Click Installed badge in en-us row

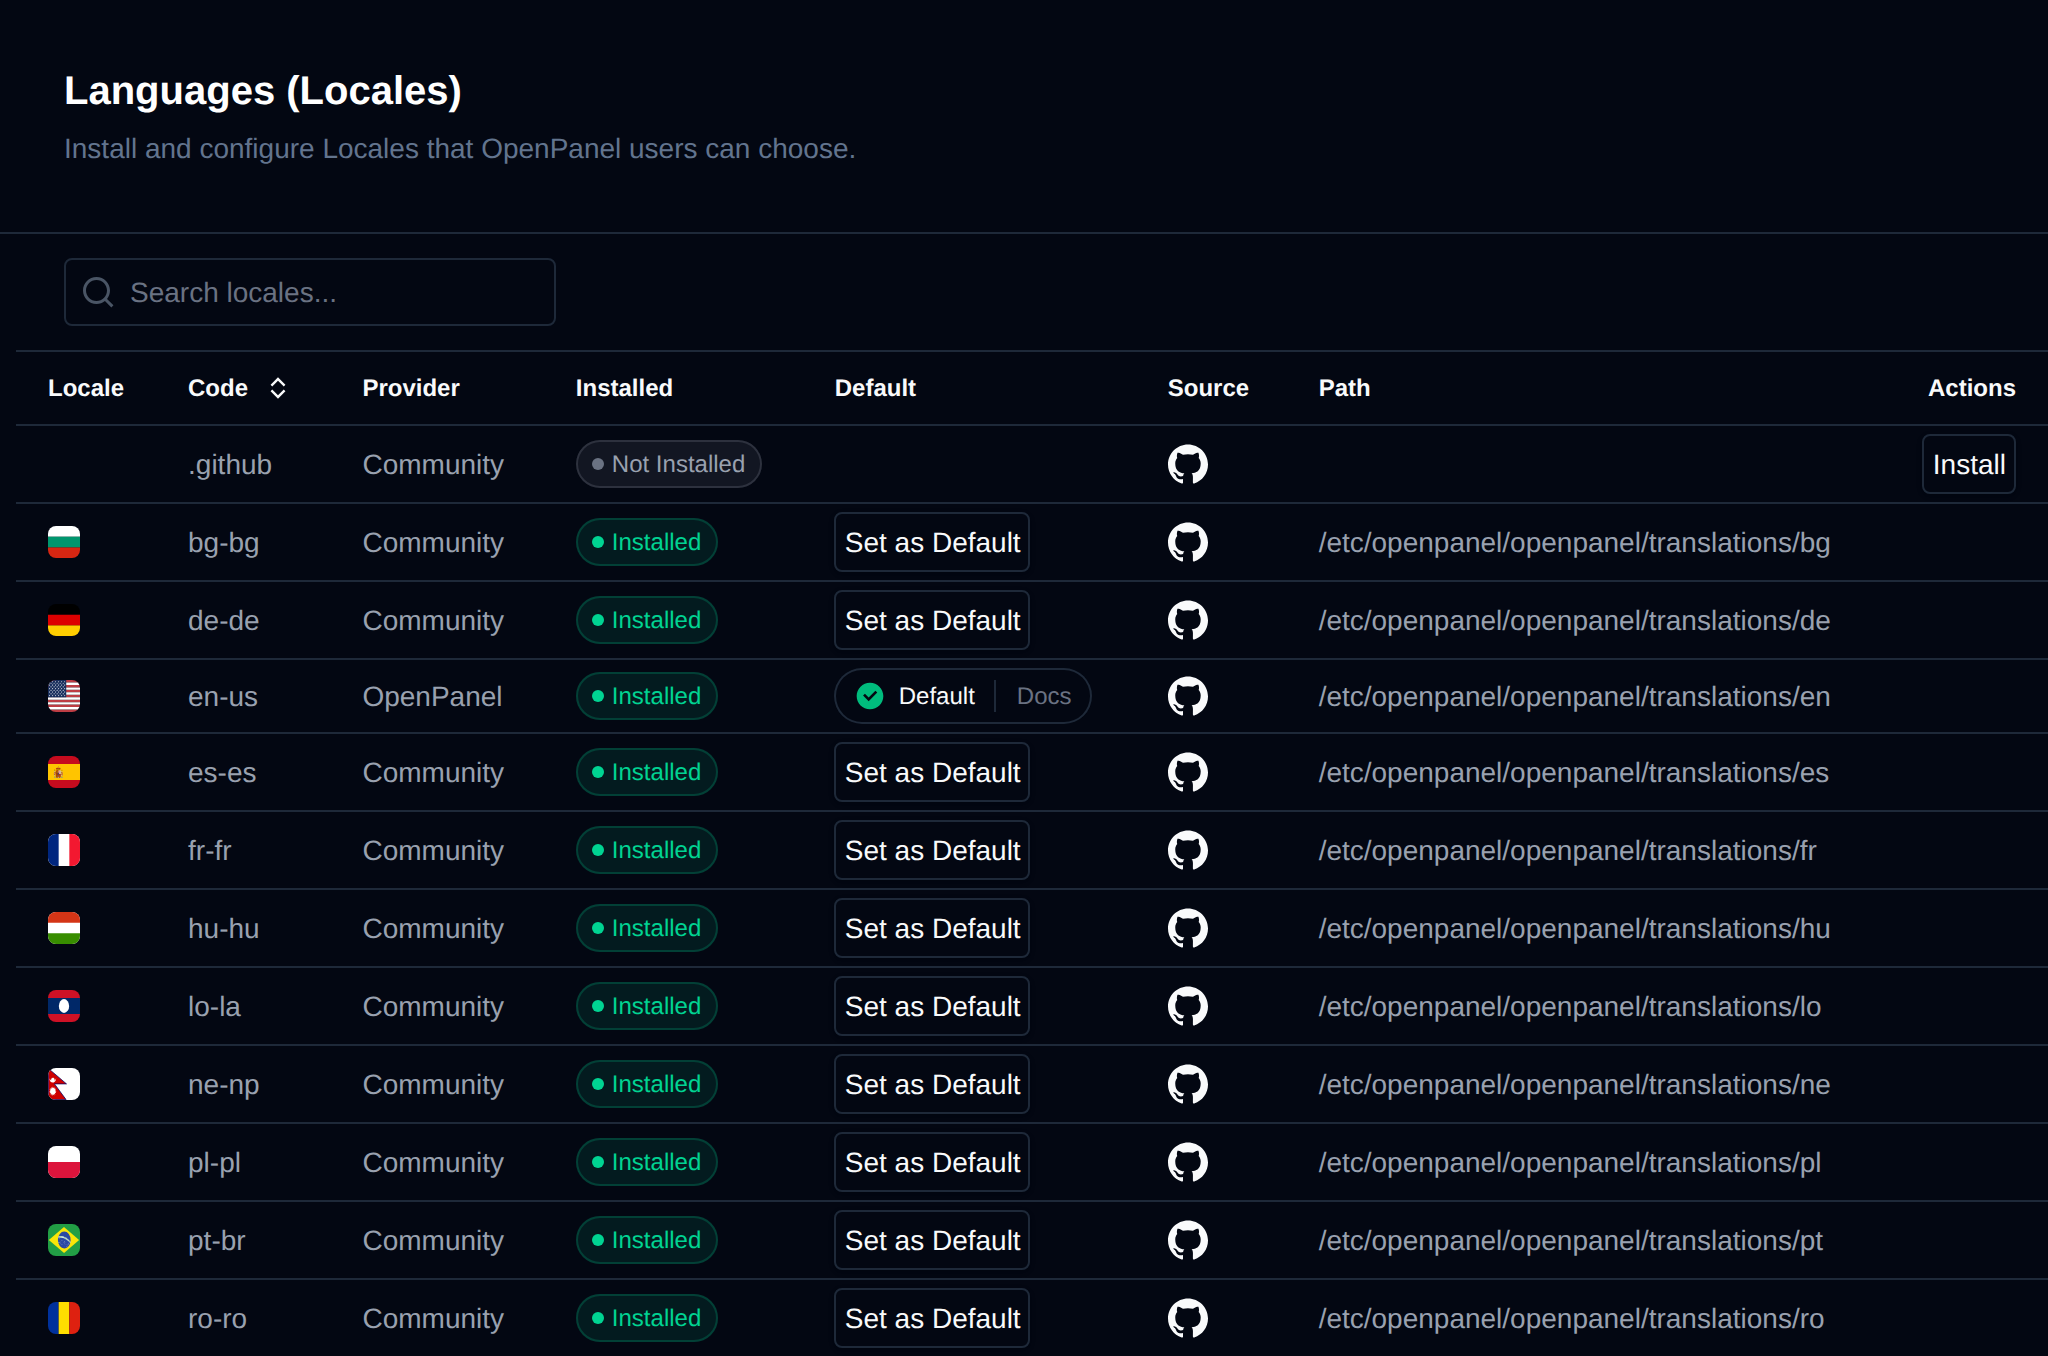click(646, 696)
